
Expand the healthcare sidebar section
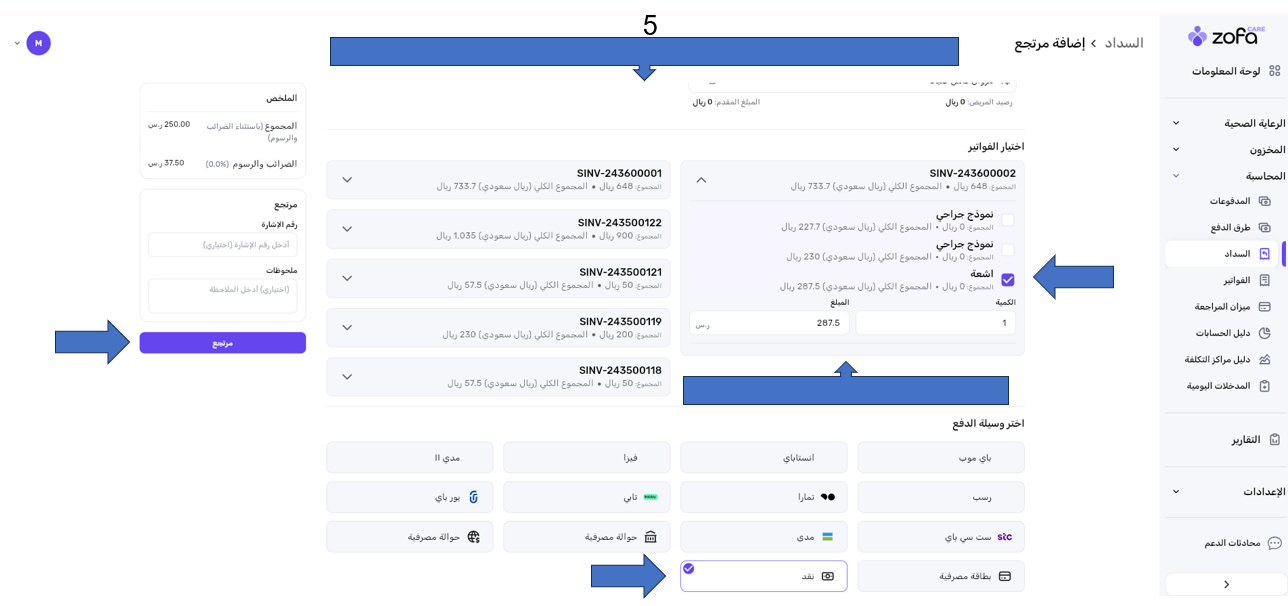(x=1176, y=123)
